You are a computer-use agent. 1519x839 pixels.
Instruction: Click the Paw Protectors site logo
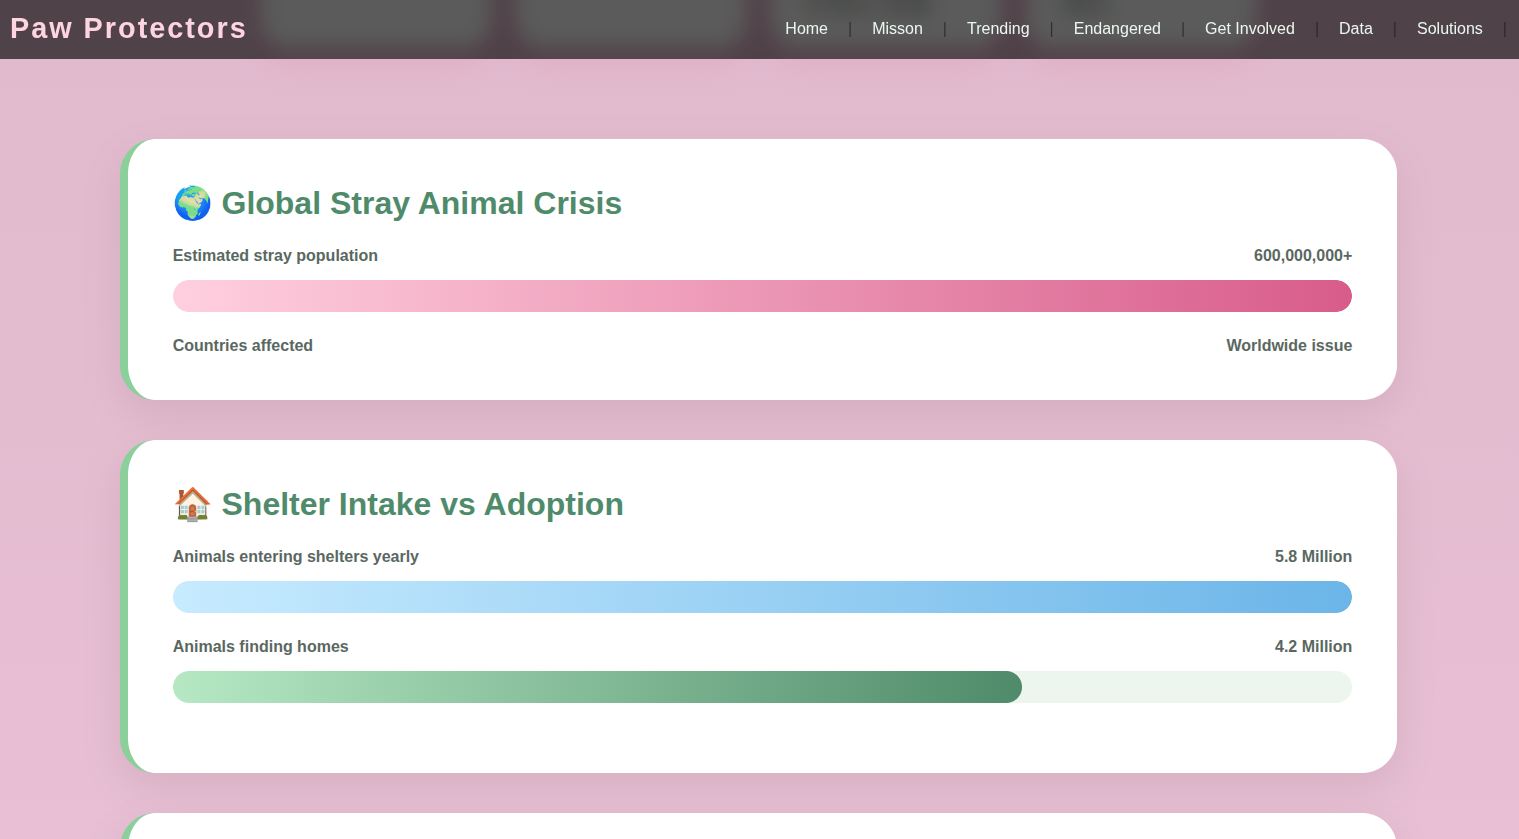[x=128, y=28]
